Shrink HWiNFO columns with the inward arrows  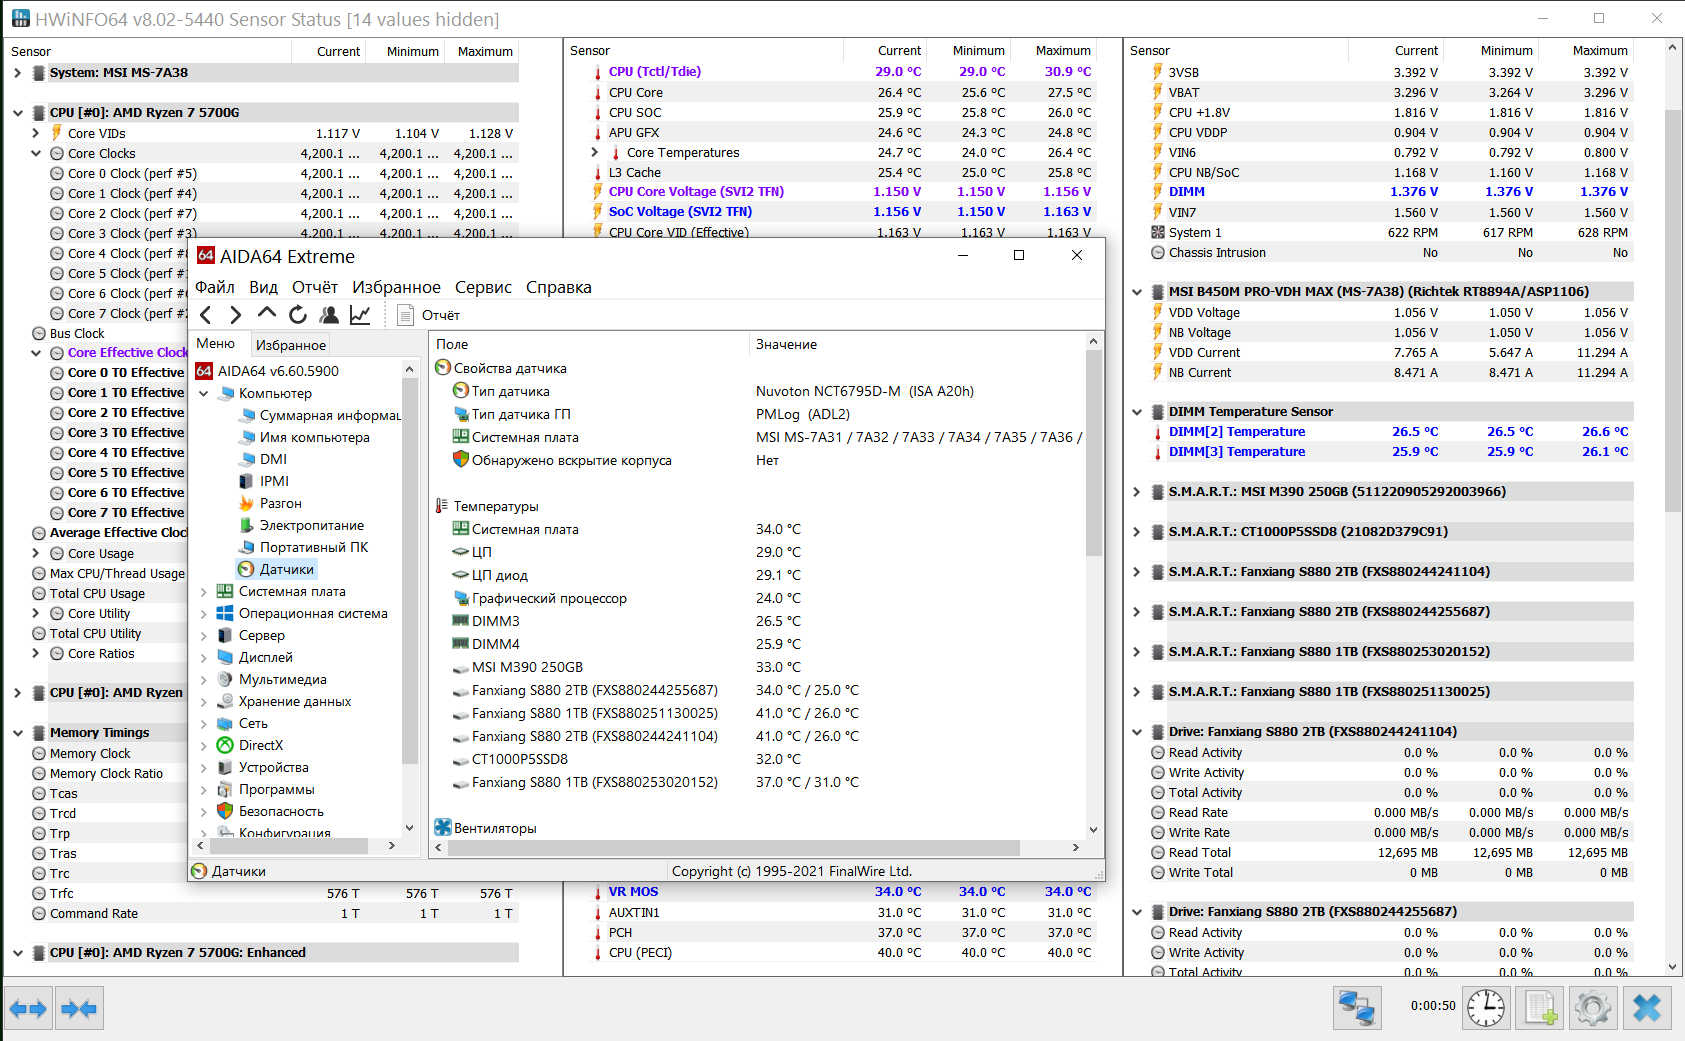pyautogui.click(x=79, y=1008)
